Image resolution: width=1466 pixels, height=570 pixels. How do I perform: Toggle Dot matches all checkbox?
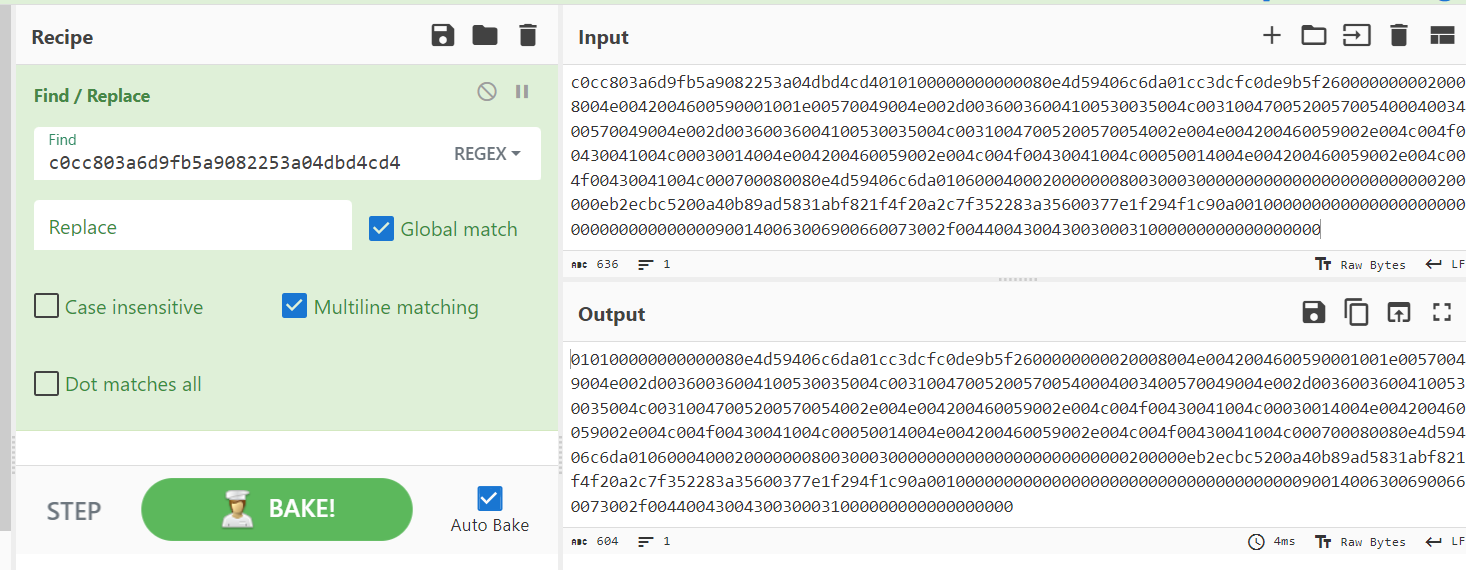(46, 384)
